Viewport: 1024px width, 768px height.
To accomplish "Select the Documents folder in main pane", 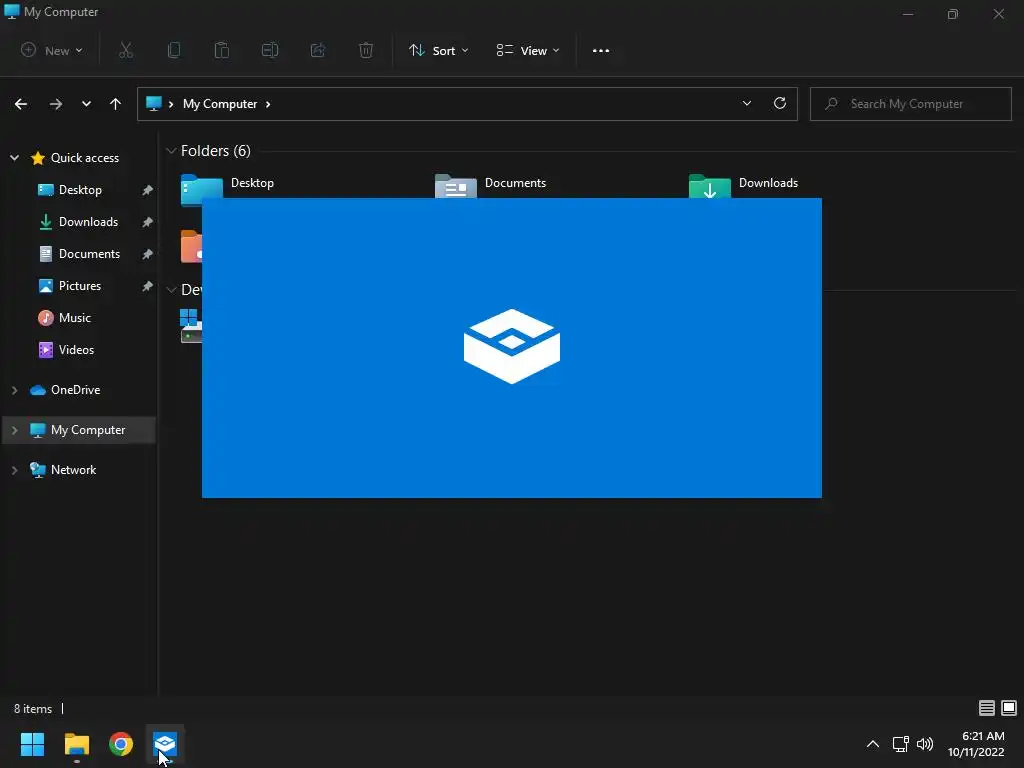I will click(491, 187).
